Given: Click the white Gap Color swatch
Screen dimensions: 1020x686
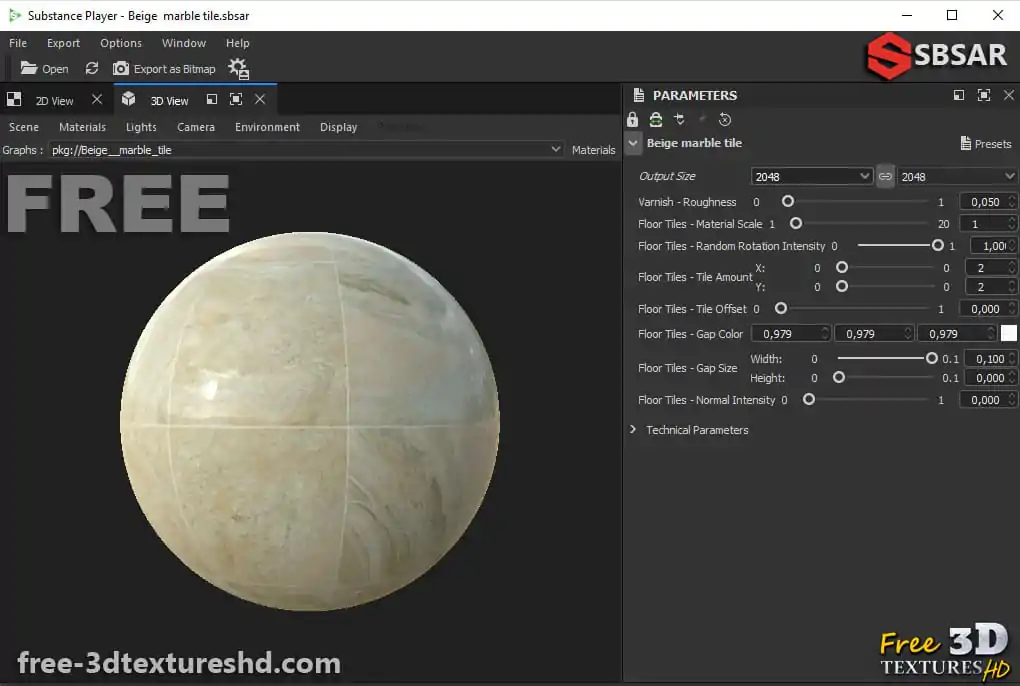Looking at the screenshot, I should pyautogui.click(x=1008, y=332).
